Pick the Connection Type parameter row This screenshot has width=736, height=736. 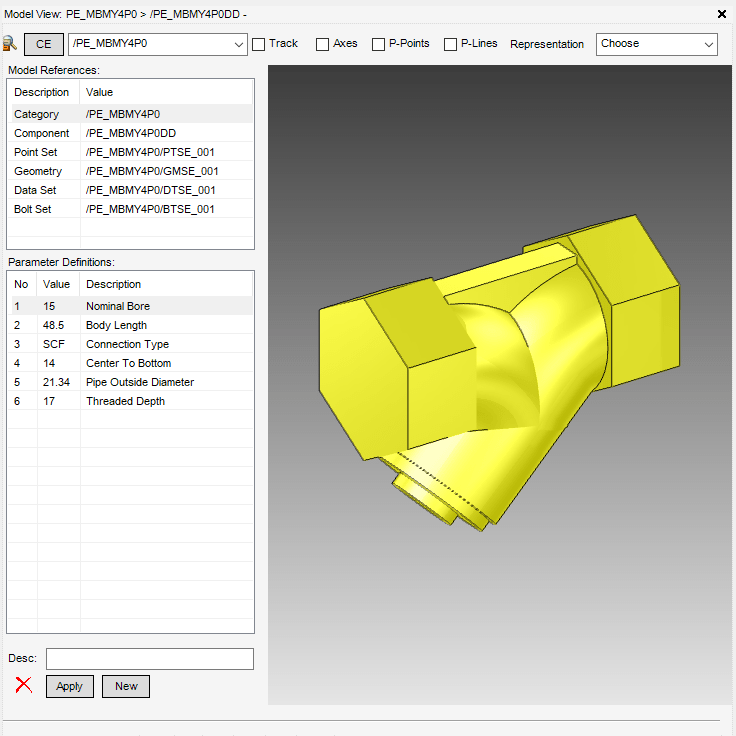[x=132, y=344]
